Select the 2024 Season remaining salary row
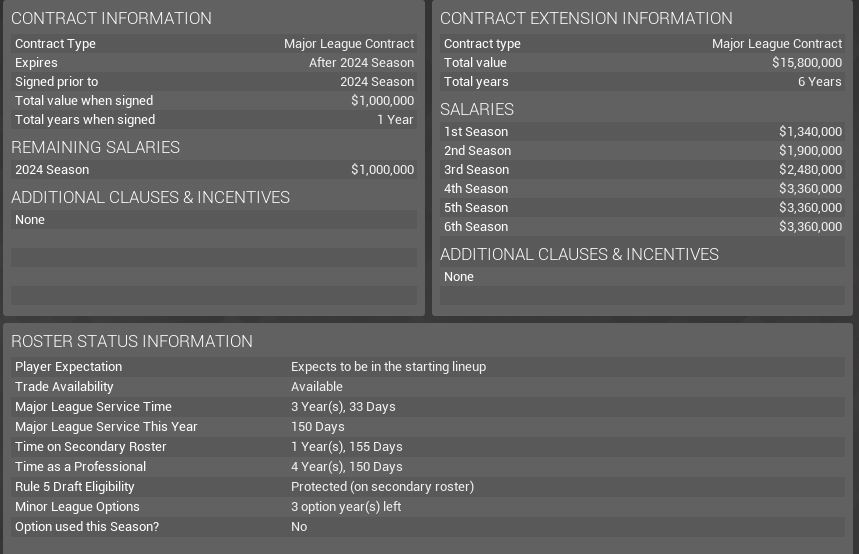 tap(214, 169)
